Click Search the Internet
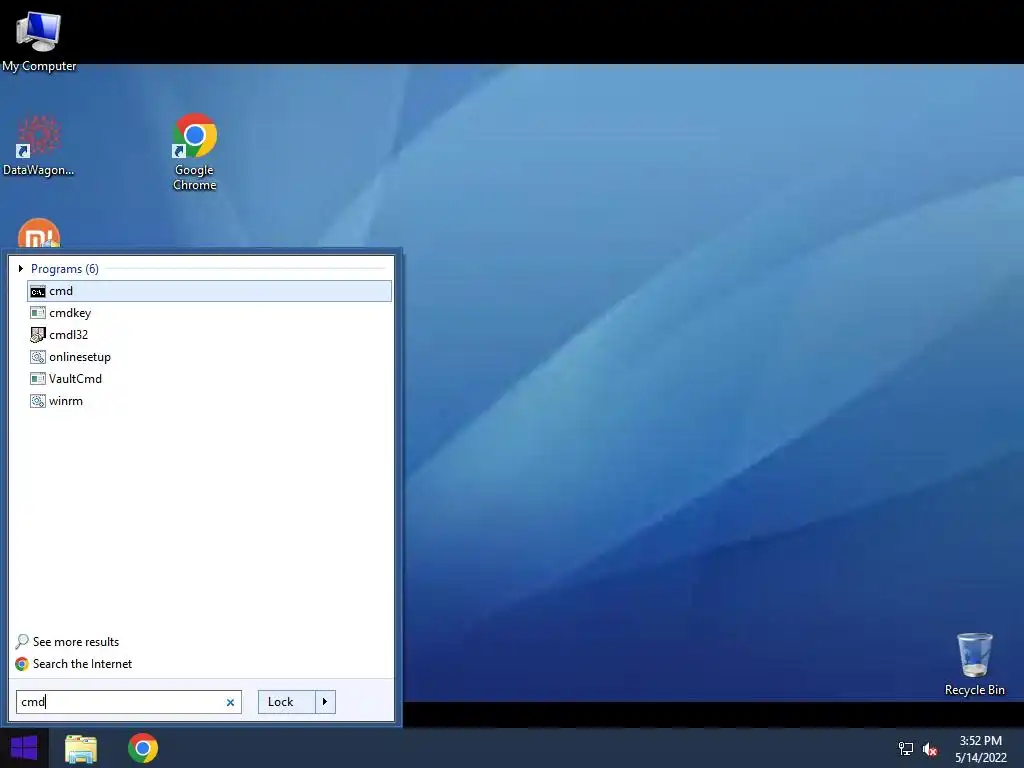This screenshot has height=768, width=1024. coord(82,664)
